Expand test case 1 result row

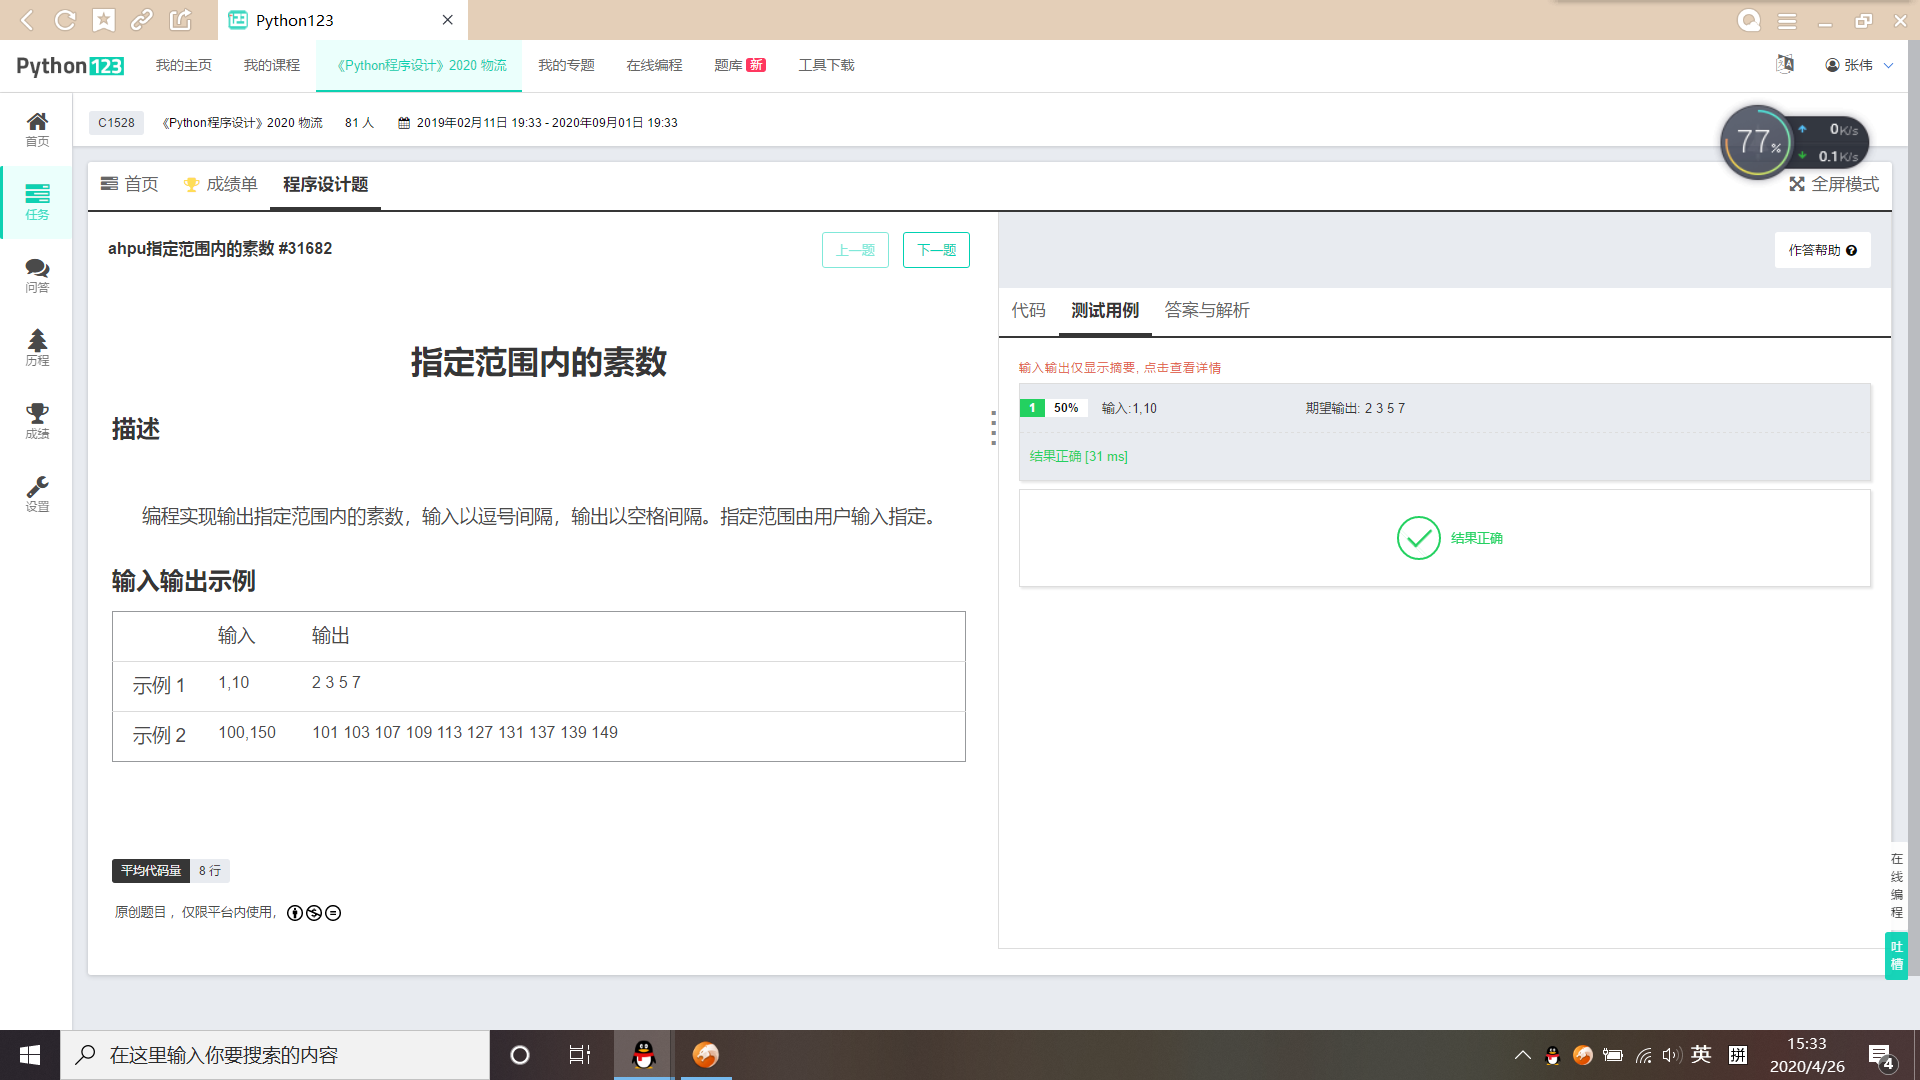click(x=1444, y=408)
